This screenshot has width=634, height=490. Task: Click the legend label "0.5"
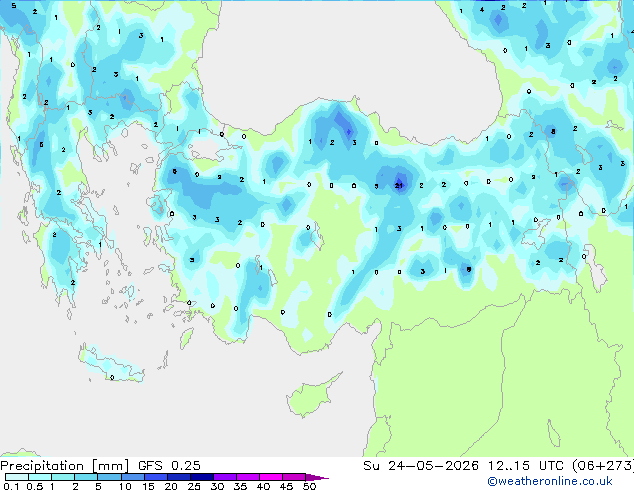point(34,486)
